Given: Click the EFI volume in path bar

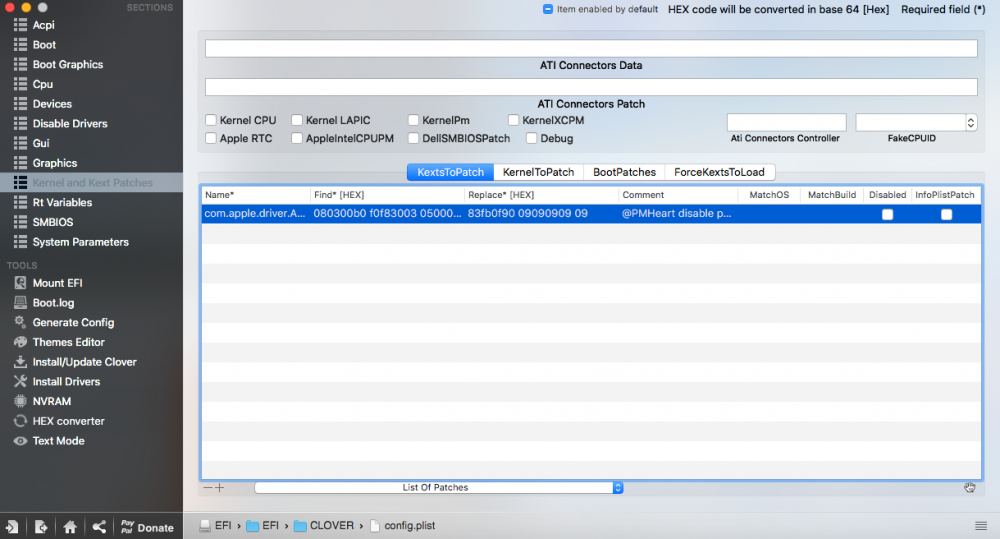Looking at the screenshot, I should coord(216,526).
